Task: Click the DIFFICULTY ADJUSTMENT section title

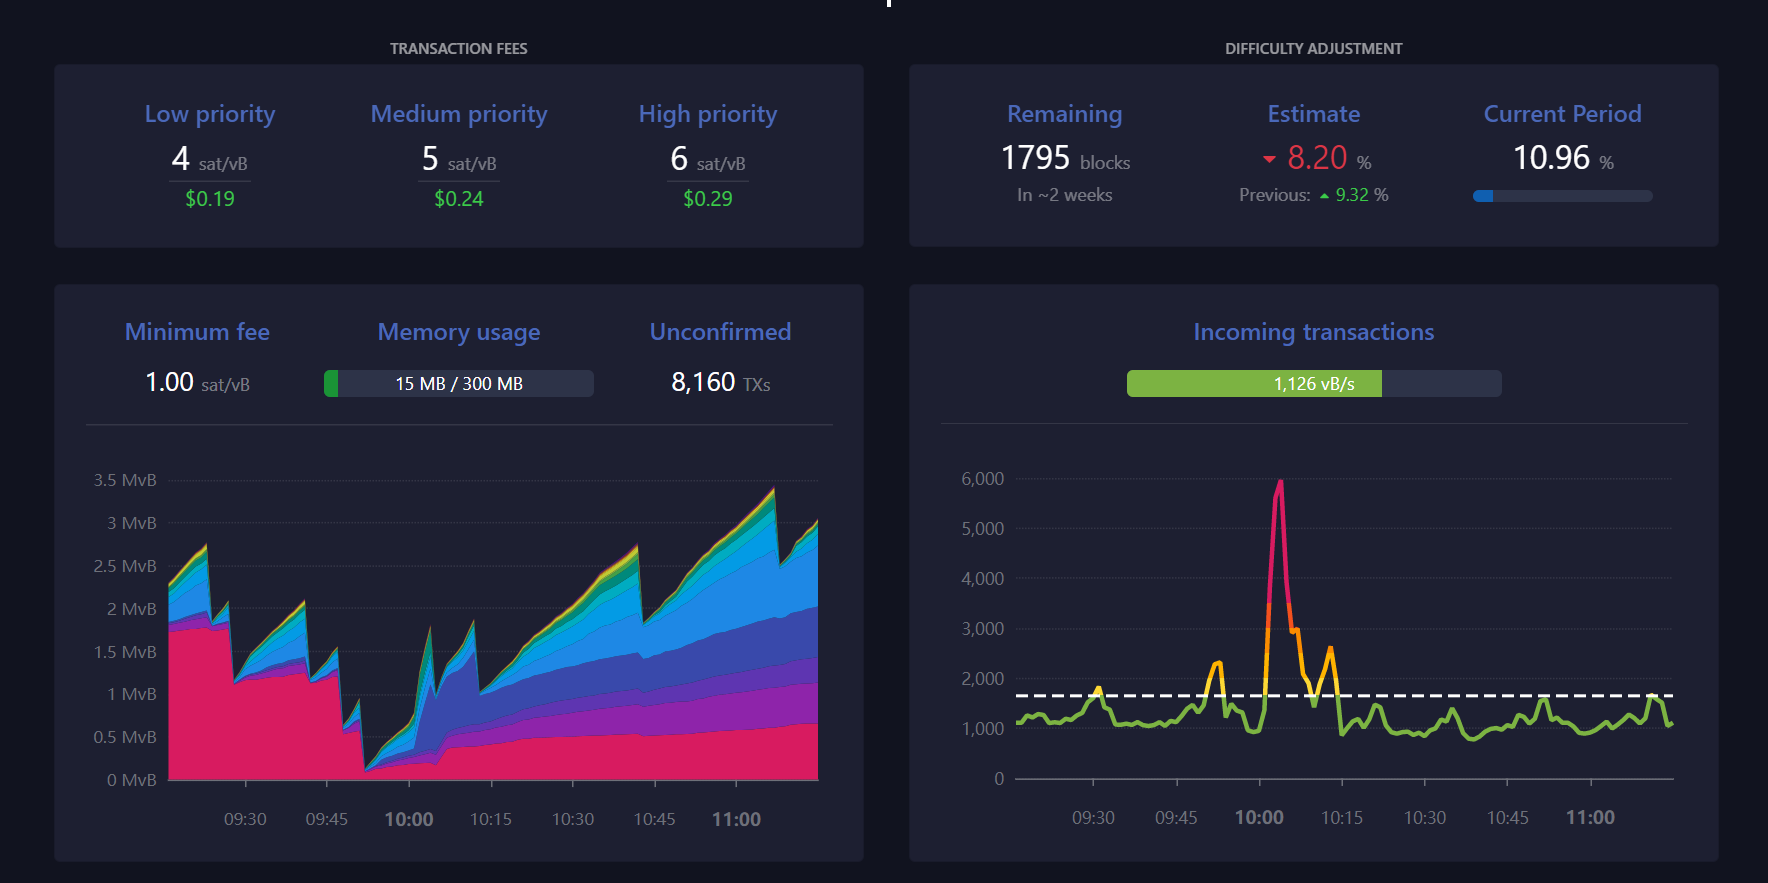Action: 1314,48
